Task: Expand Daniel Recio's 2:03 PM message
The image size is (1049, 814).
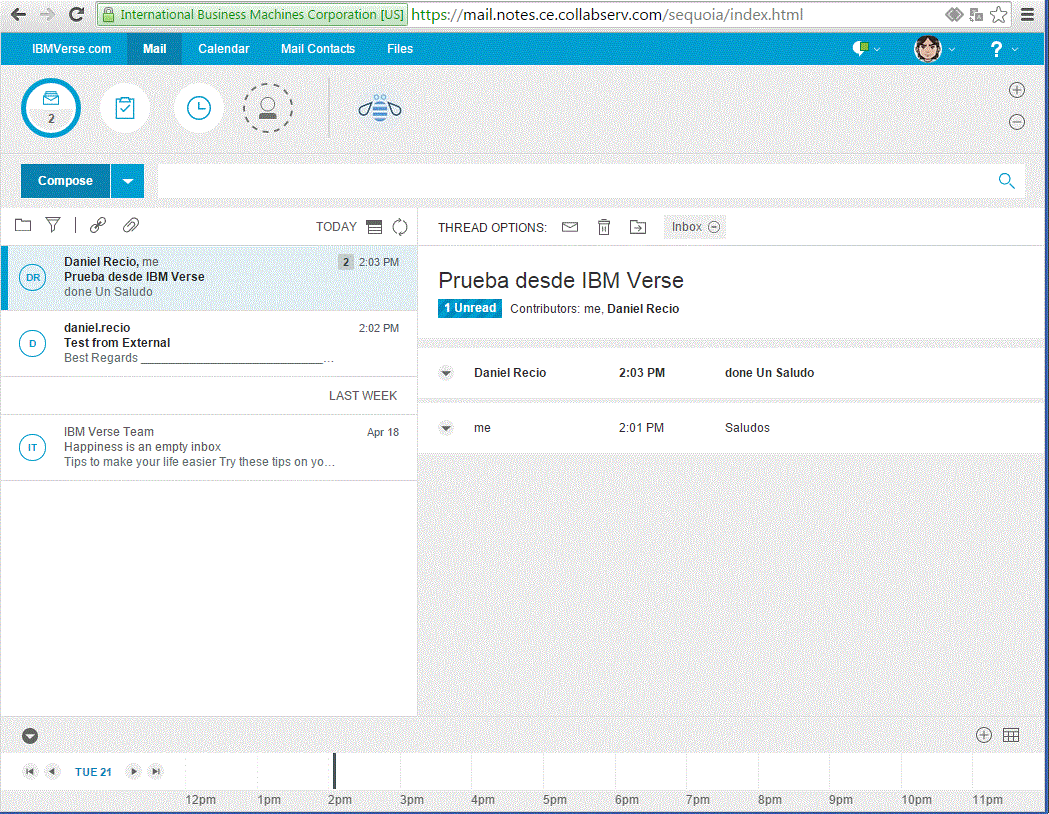Action: pos(446,373)
